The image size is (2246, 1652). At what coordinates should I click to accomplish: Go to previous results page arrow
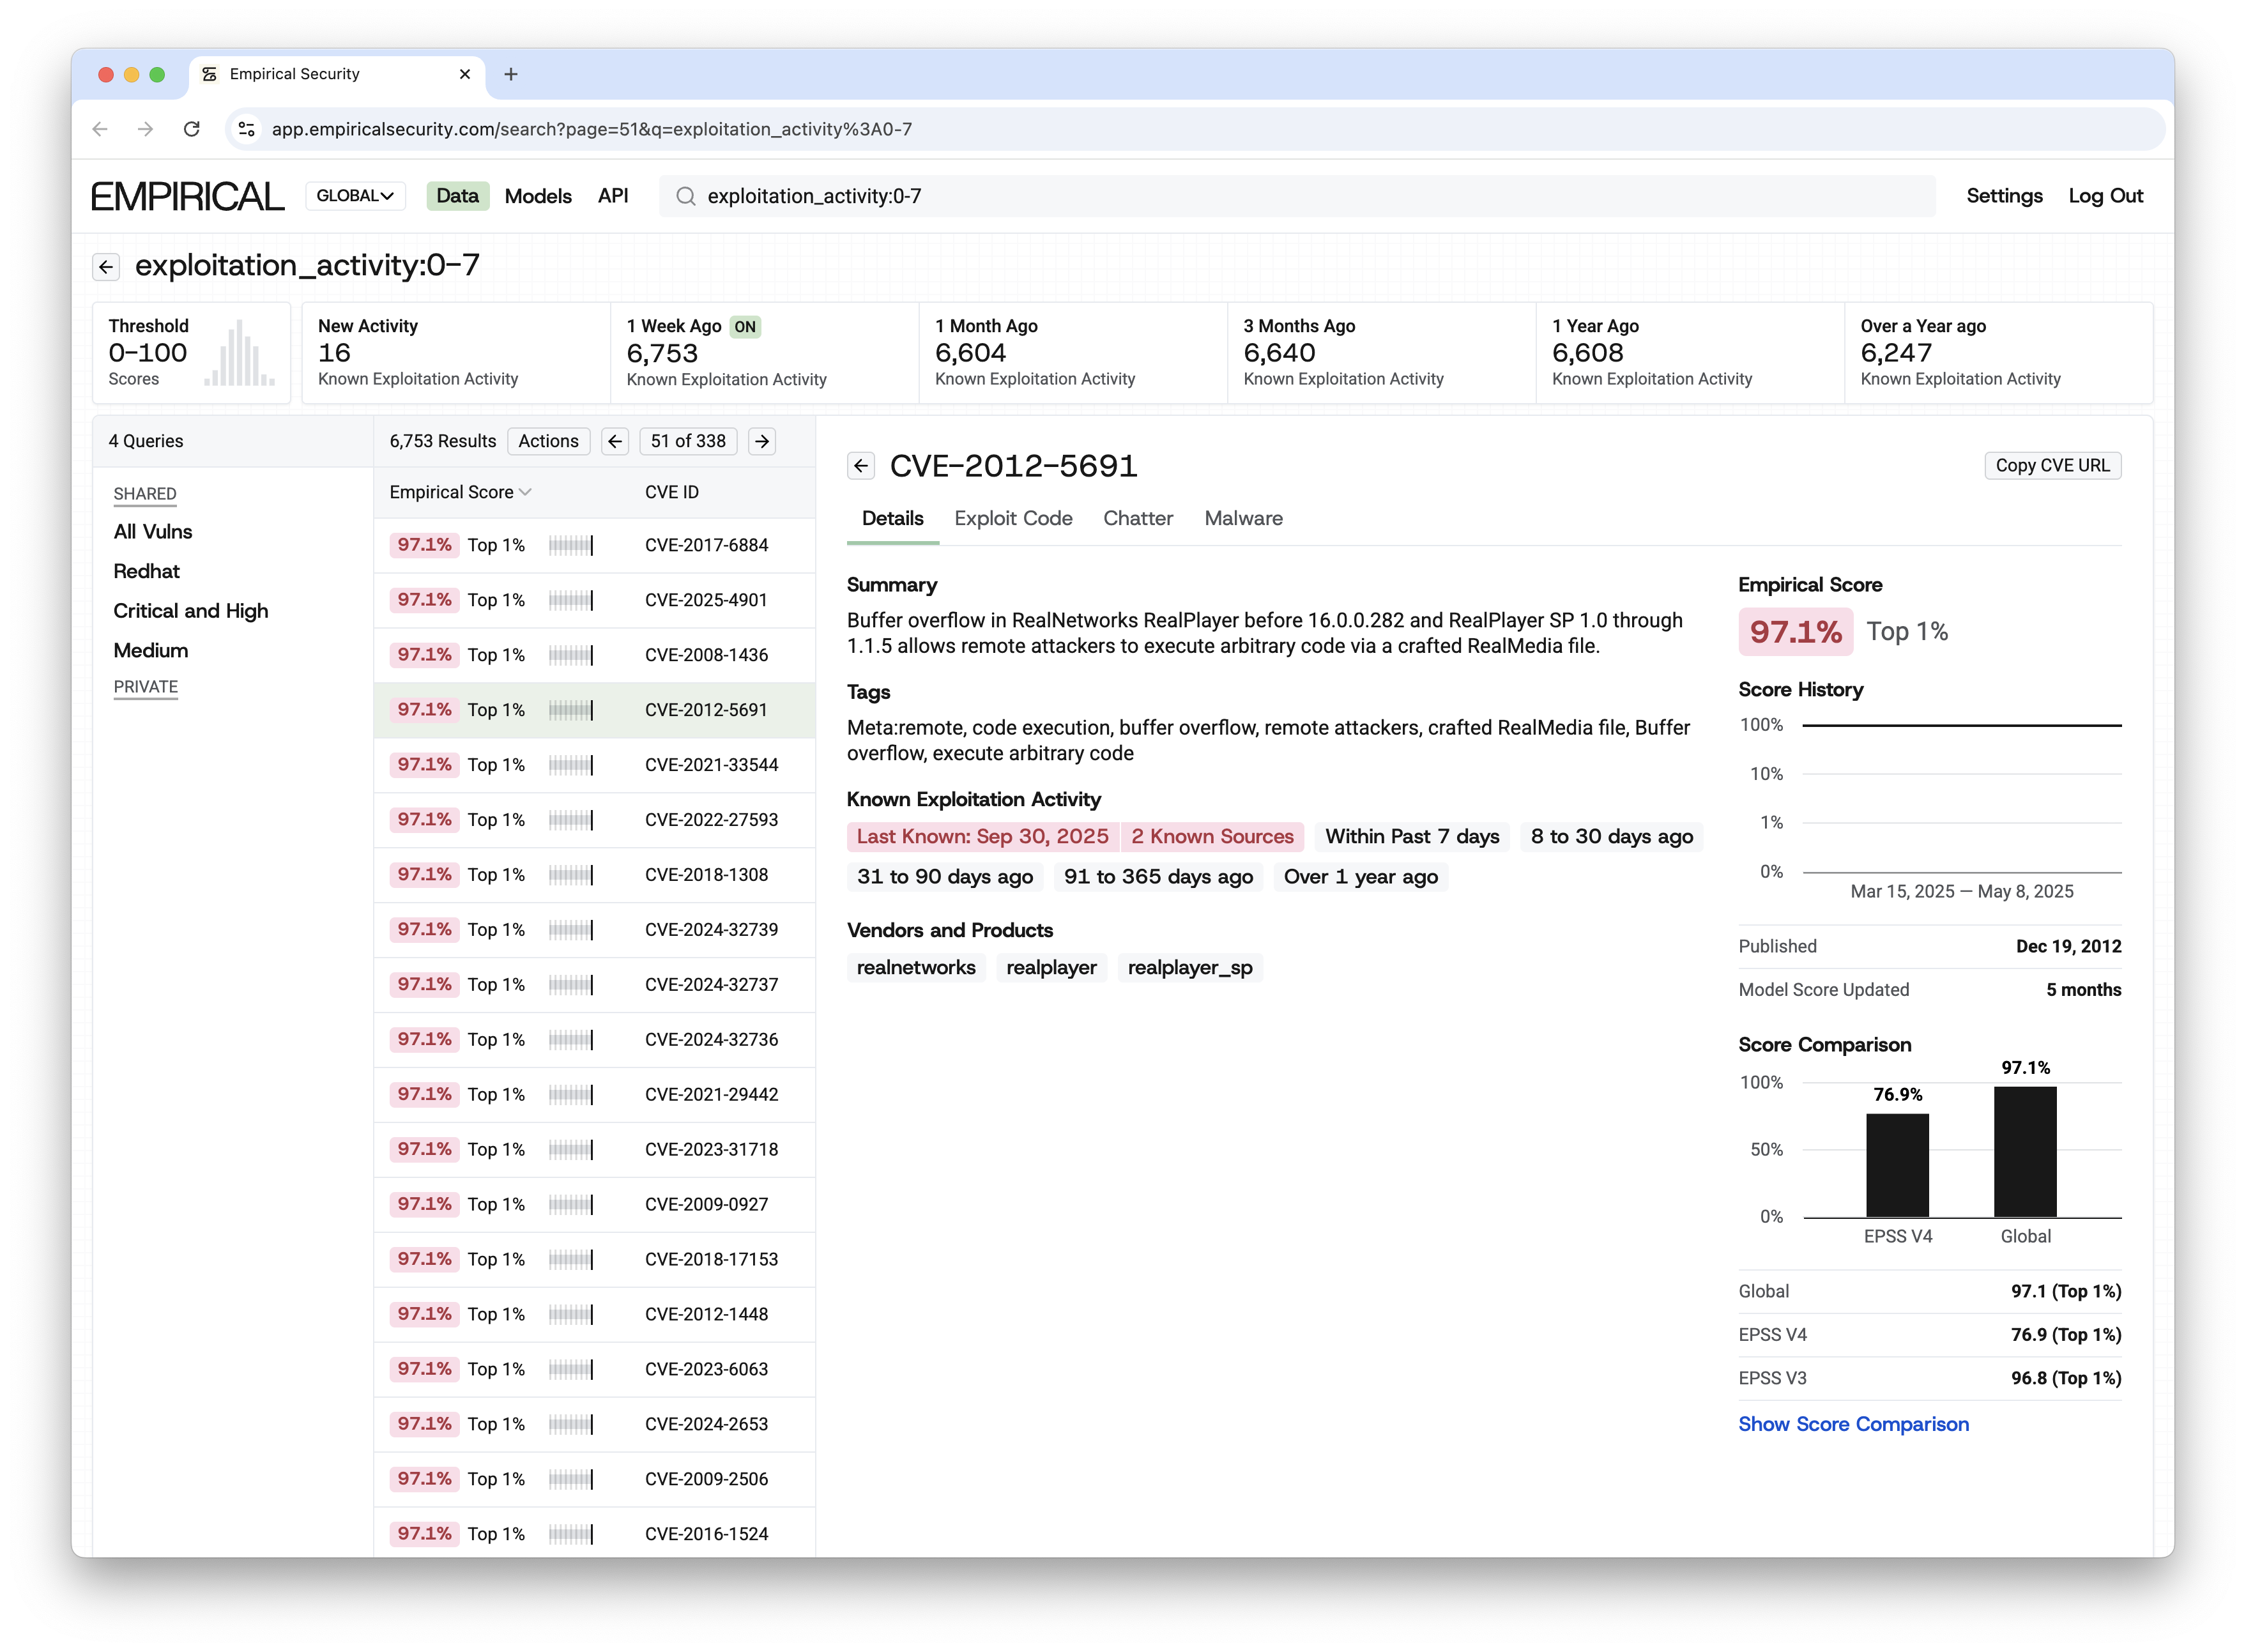click(x=615, y=441)
